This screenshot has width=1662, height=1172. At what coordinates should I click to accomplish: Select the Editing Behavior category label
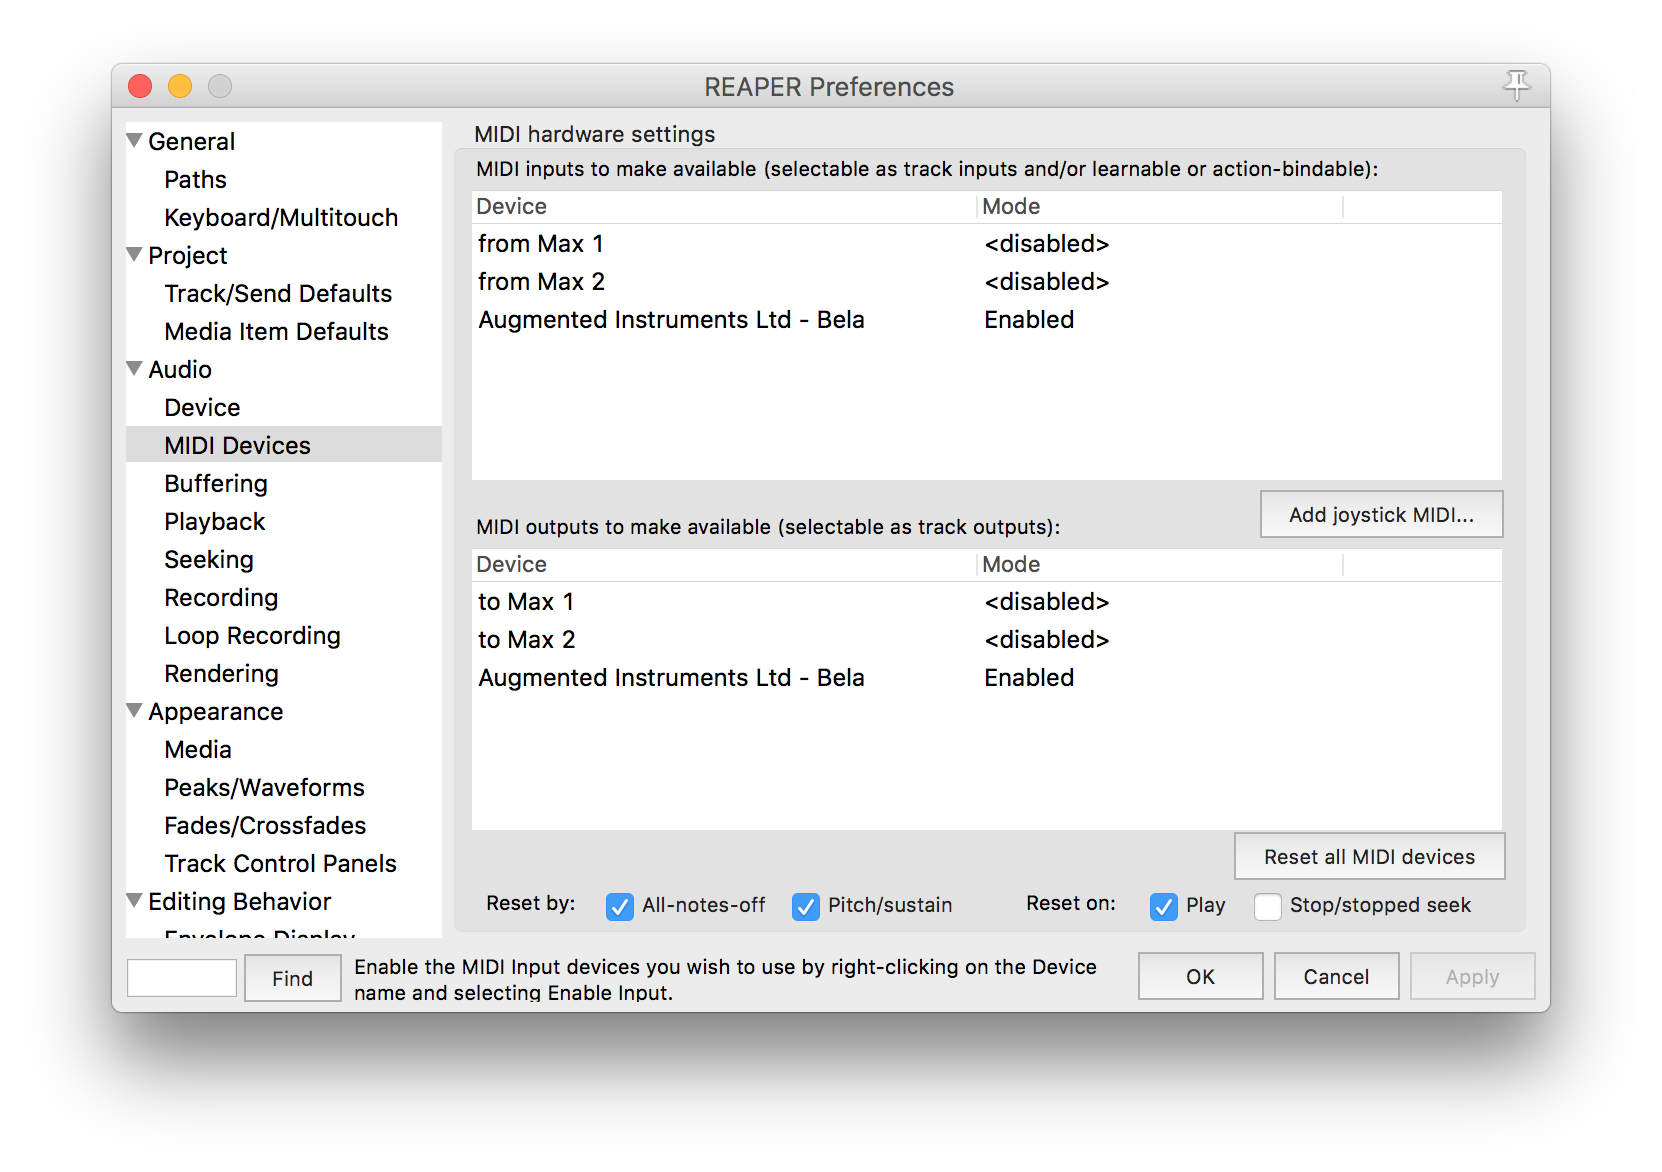click(x=239, y=902)
